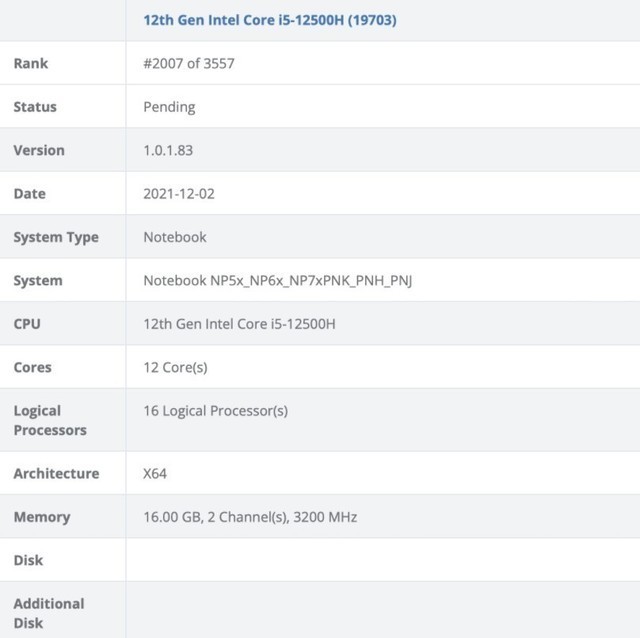Image resolution: width=640 pixels, height=638 pixels.
Task: Select the version number 1.0.1.83
Action: (168, 150)
